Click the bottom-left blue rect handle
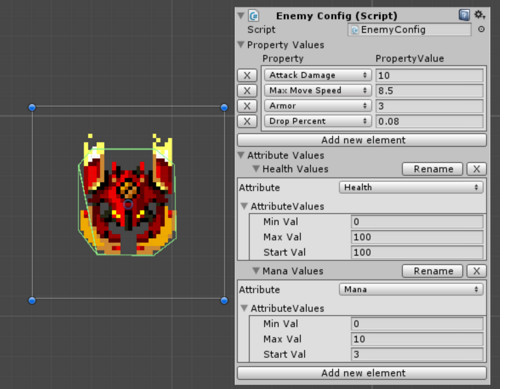Image resolution: width=516 pixels, height=389 pixels. [x=32, y=300]
